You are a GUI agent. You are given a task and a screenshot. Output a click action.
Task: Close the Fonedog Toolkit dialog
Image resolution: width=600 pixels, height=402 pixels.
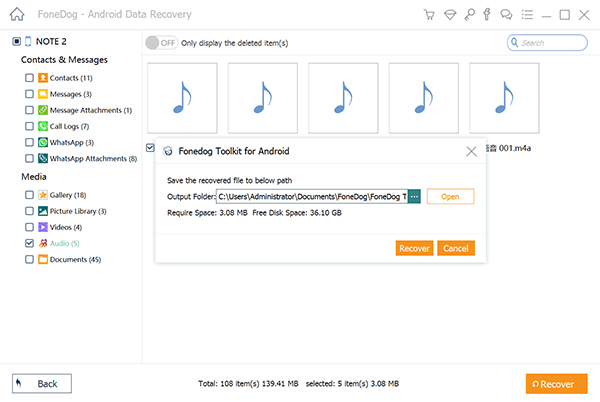pyautogui.click(x=471, y=151)
